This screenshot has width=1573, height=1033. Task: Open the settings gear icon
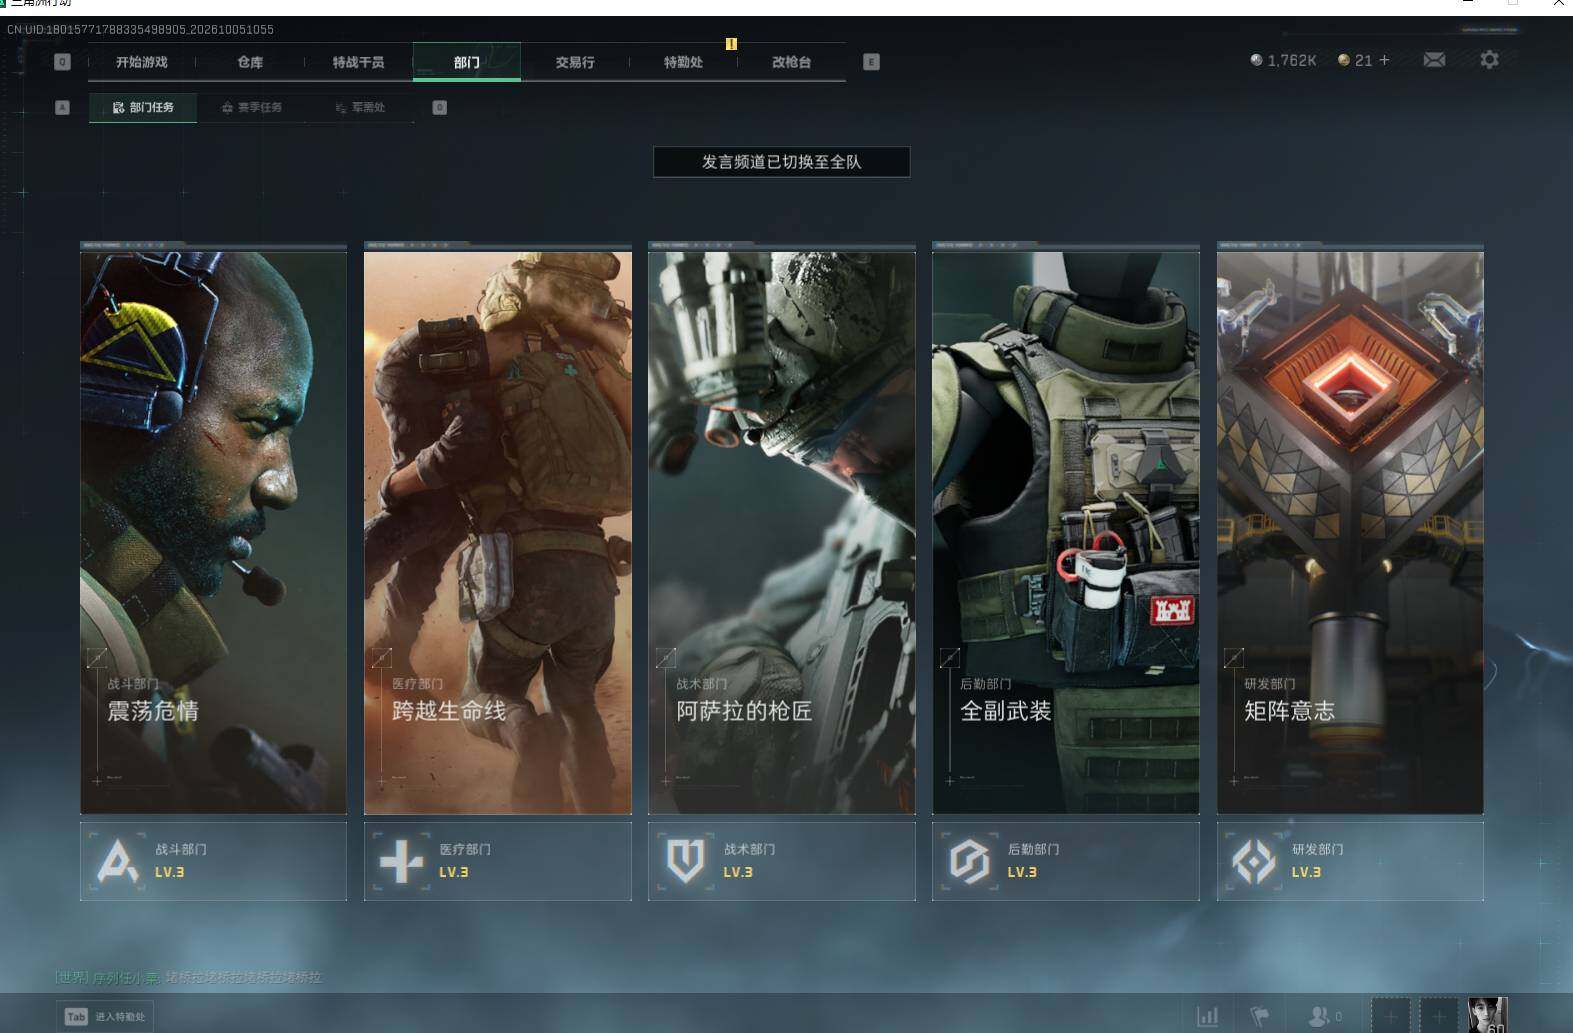pyautogui.click(x=1489, y=60)
